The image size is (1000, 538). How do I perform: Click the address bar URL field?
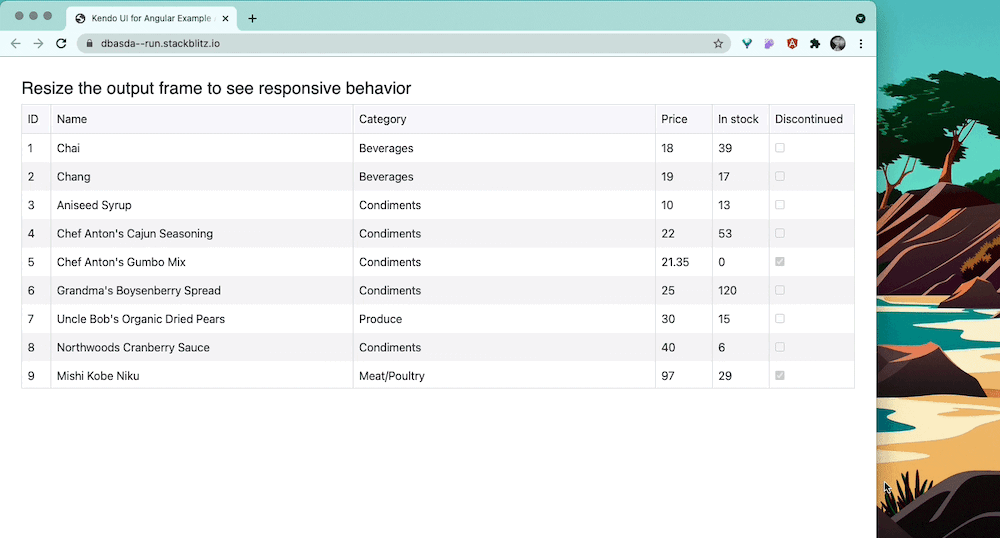(400, 44)
